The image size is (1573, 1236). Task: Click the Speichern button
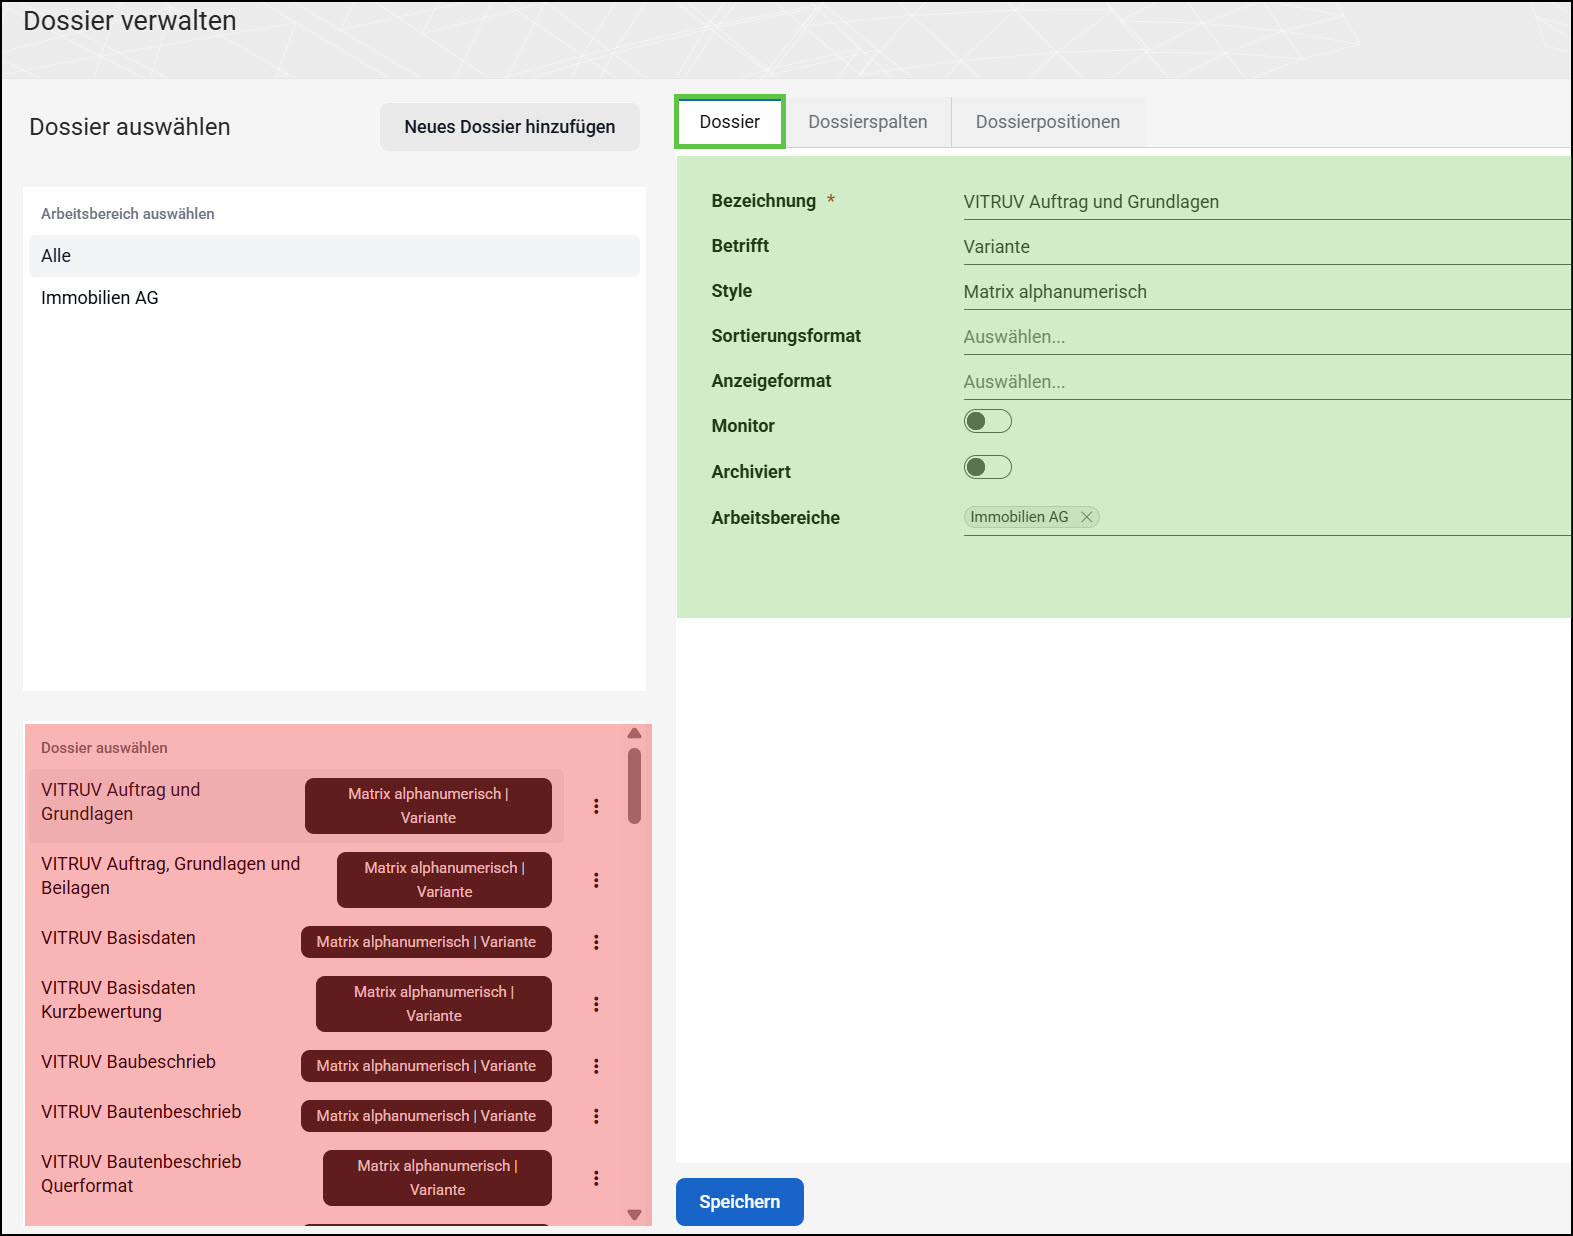coord(740,1202)
